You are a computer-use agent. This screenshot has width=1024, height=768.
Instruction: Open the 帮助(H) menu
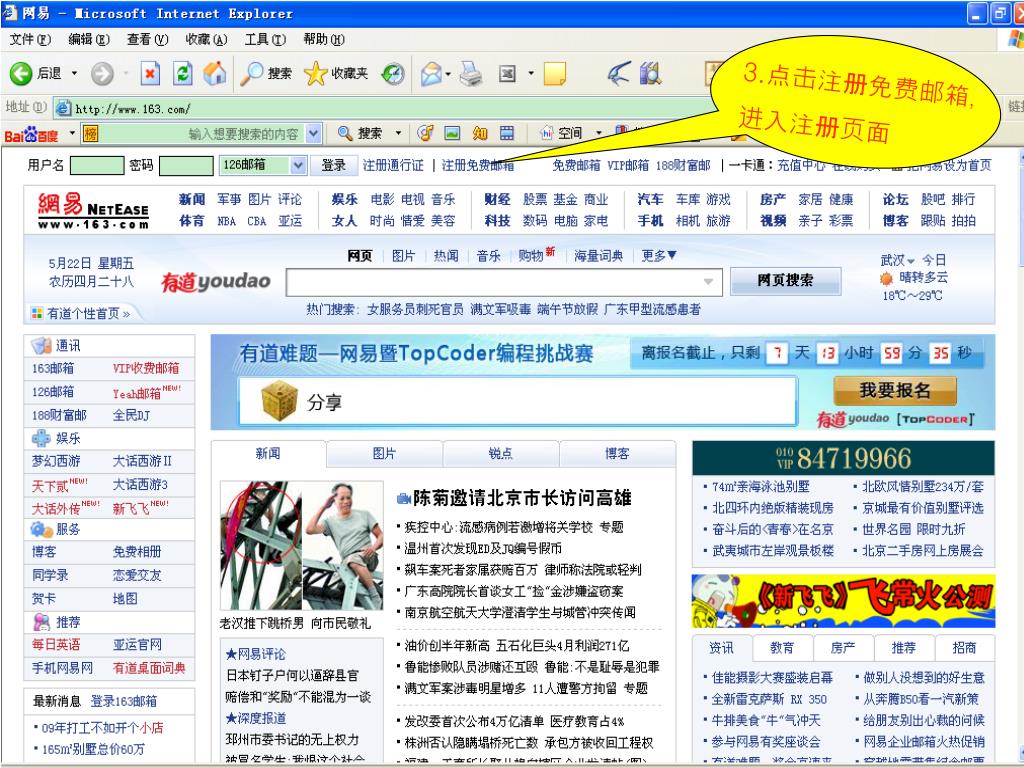tap(324, 40)
